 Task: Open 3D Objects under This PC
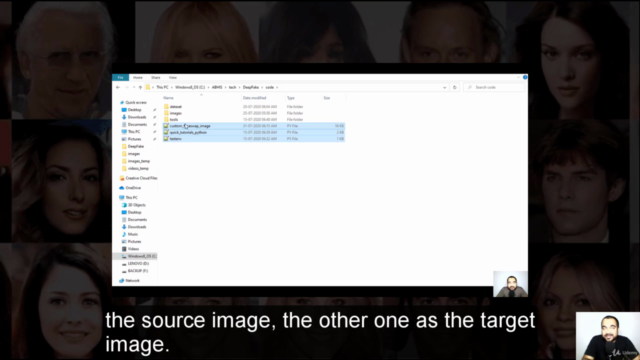pos(136,205)
